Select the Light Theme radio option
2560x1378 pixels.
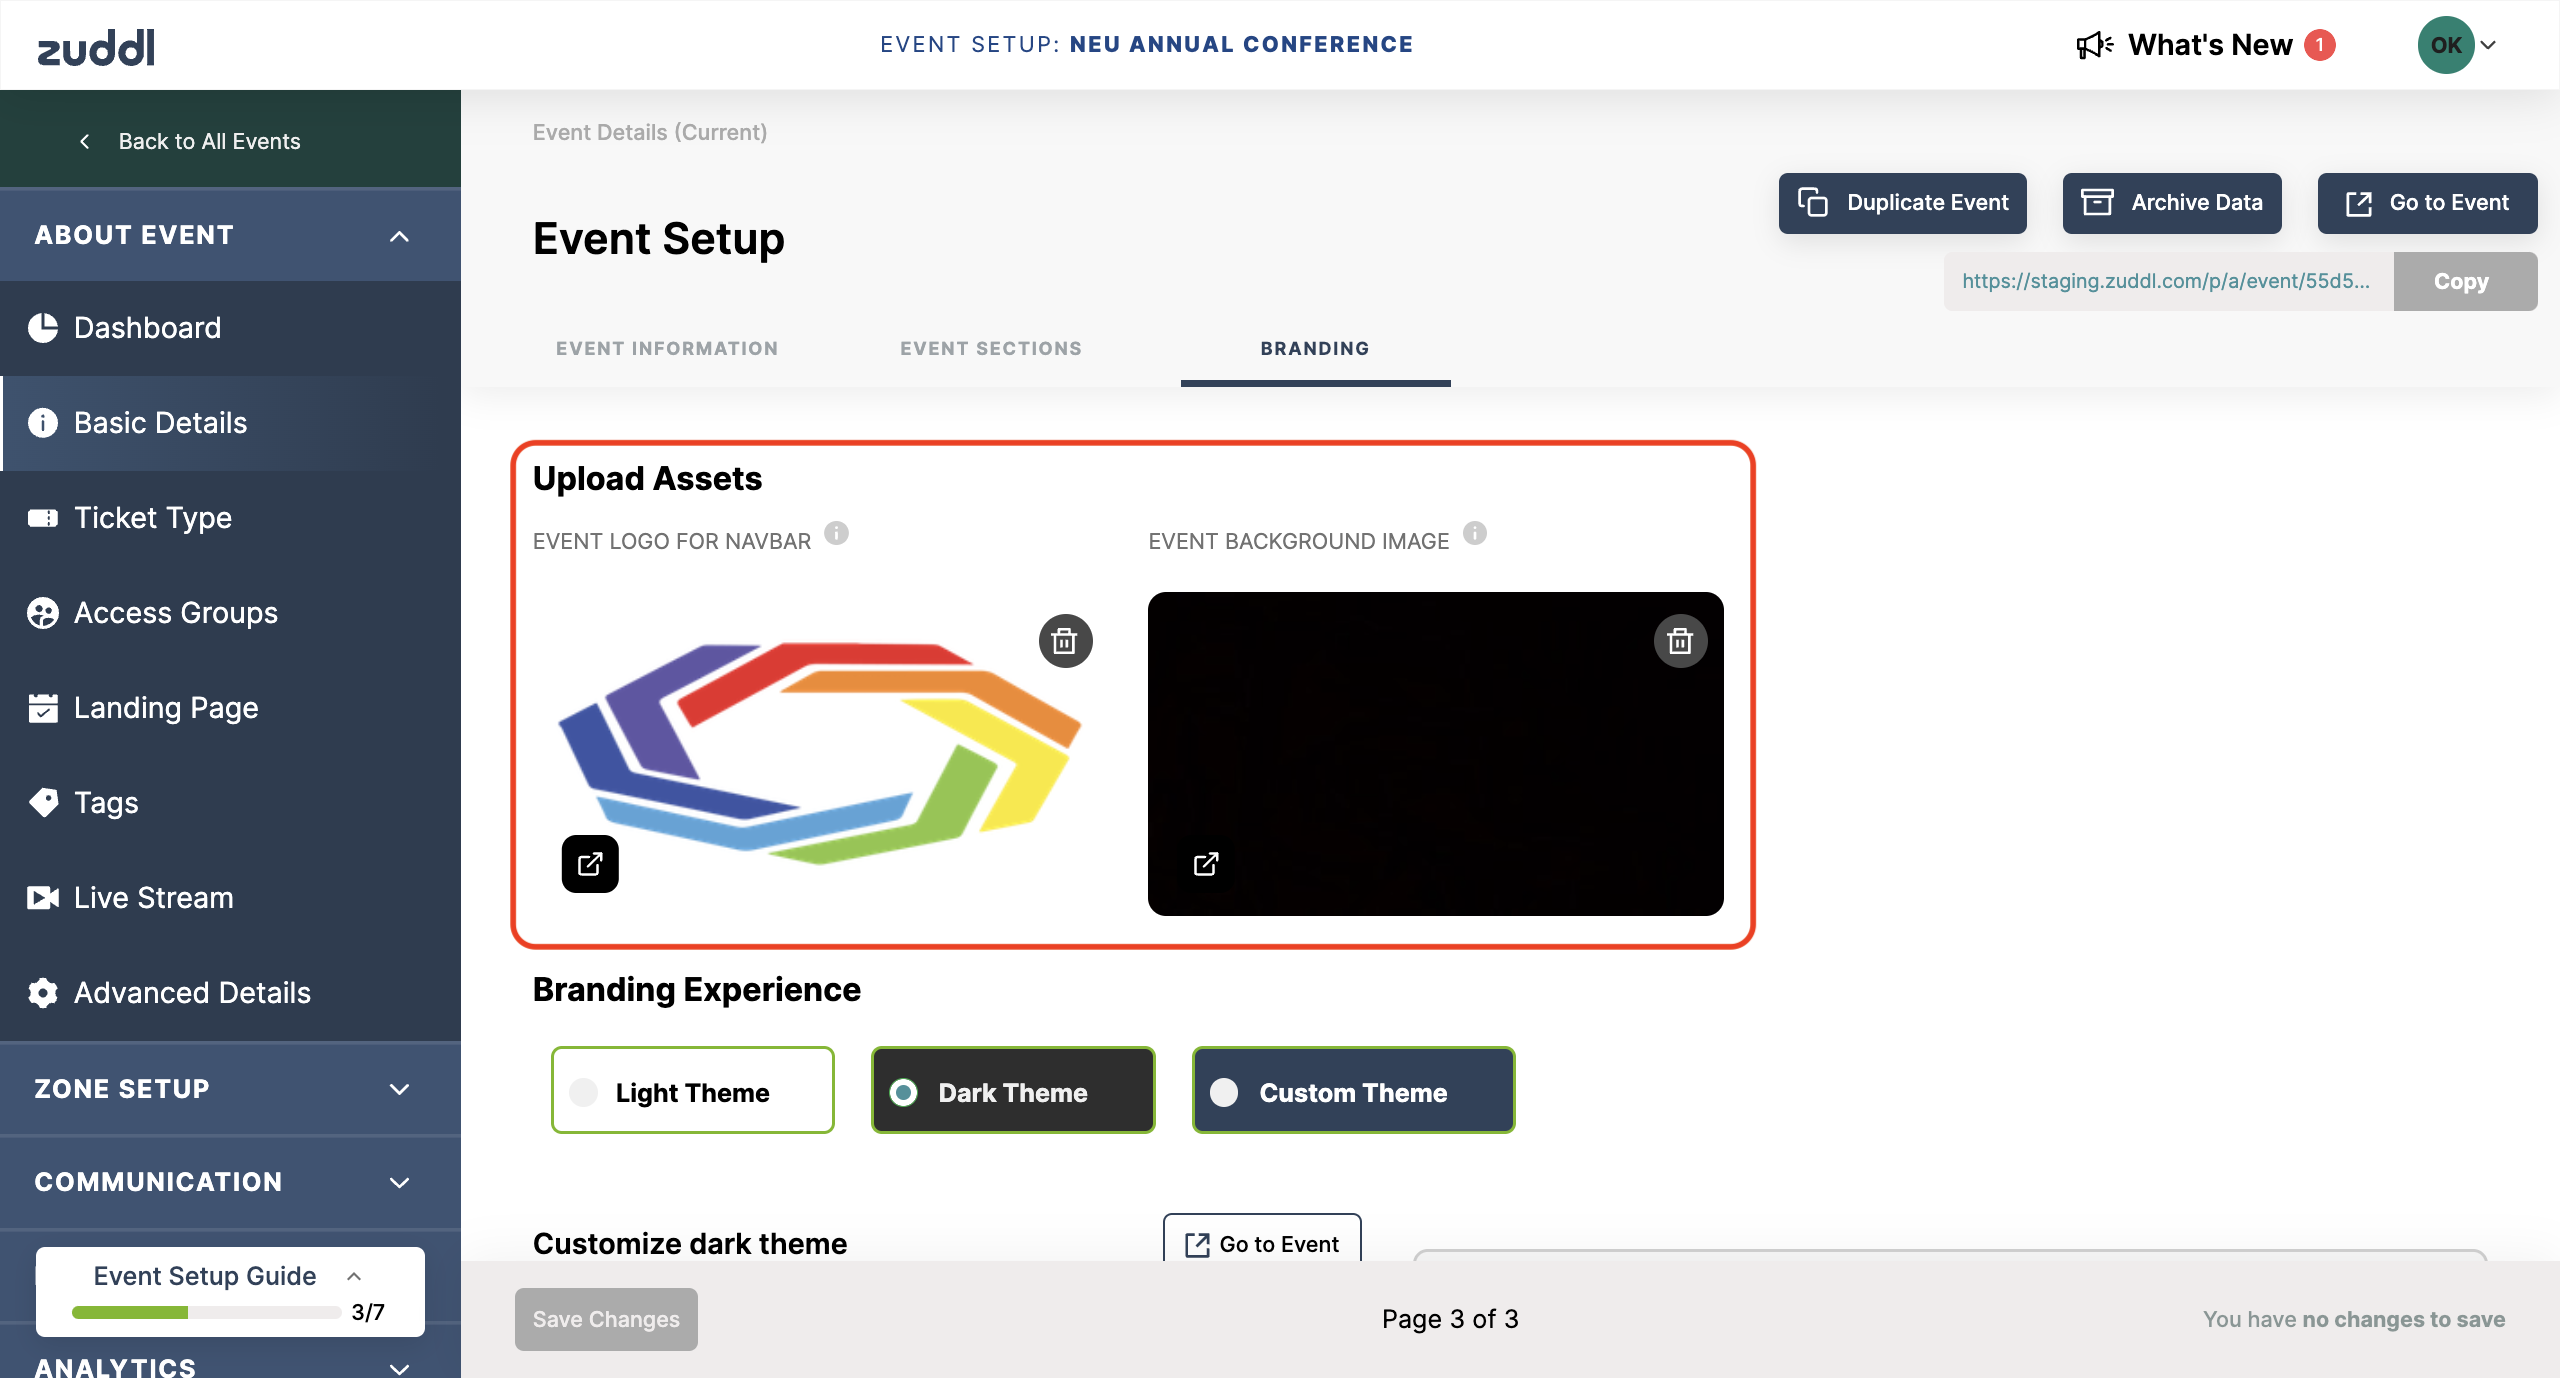click(x=584, y=1092)
